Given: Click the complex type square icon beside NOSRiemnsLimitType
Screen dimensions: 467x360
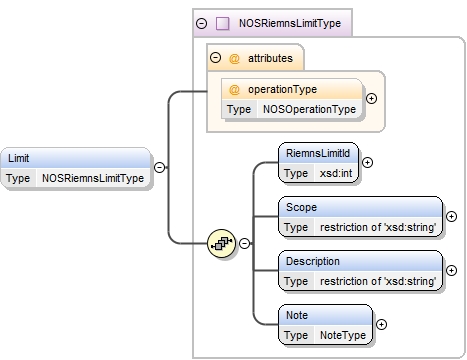Looking at the screenshot, I should (x=222, y=24).
